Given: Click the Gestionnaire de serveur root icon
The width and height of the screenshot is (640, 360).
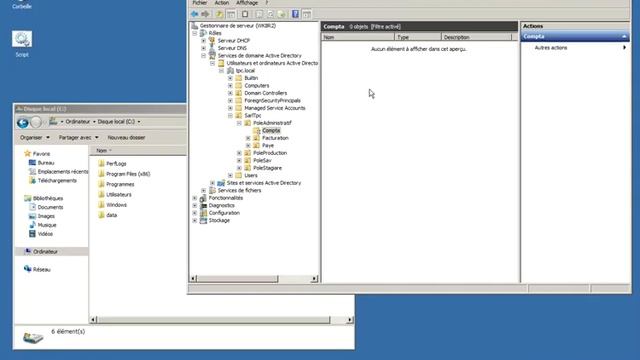Looking at the screenshot, I should pyautogui.click(x=195, y=25).
